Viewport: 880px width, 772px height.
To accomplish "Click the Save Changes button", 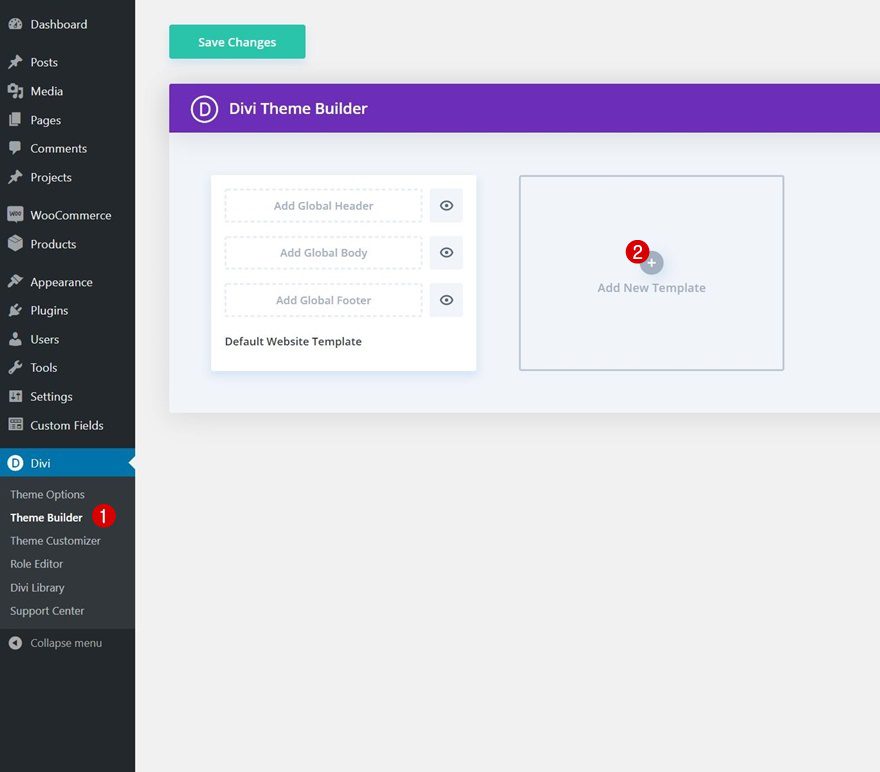I will pyautogui.click(x=237, y=41).
